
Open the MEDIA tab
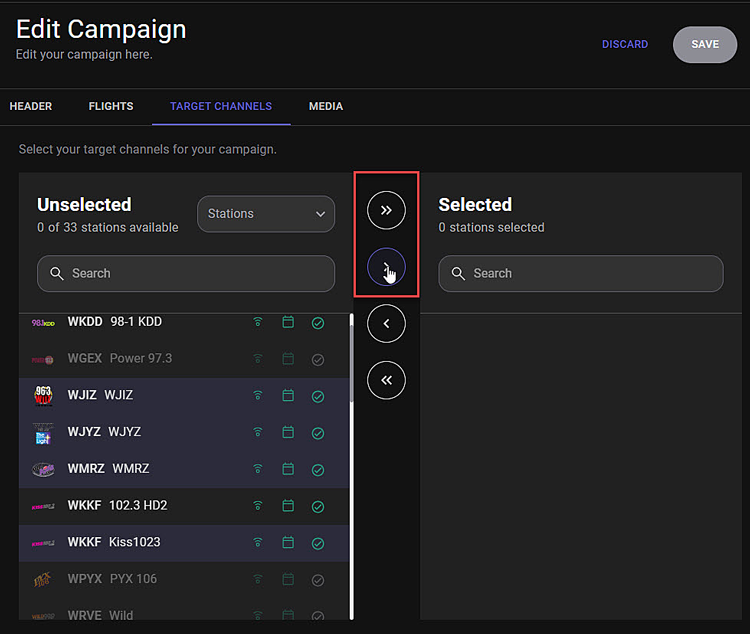click(x=326, y=106)
